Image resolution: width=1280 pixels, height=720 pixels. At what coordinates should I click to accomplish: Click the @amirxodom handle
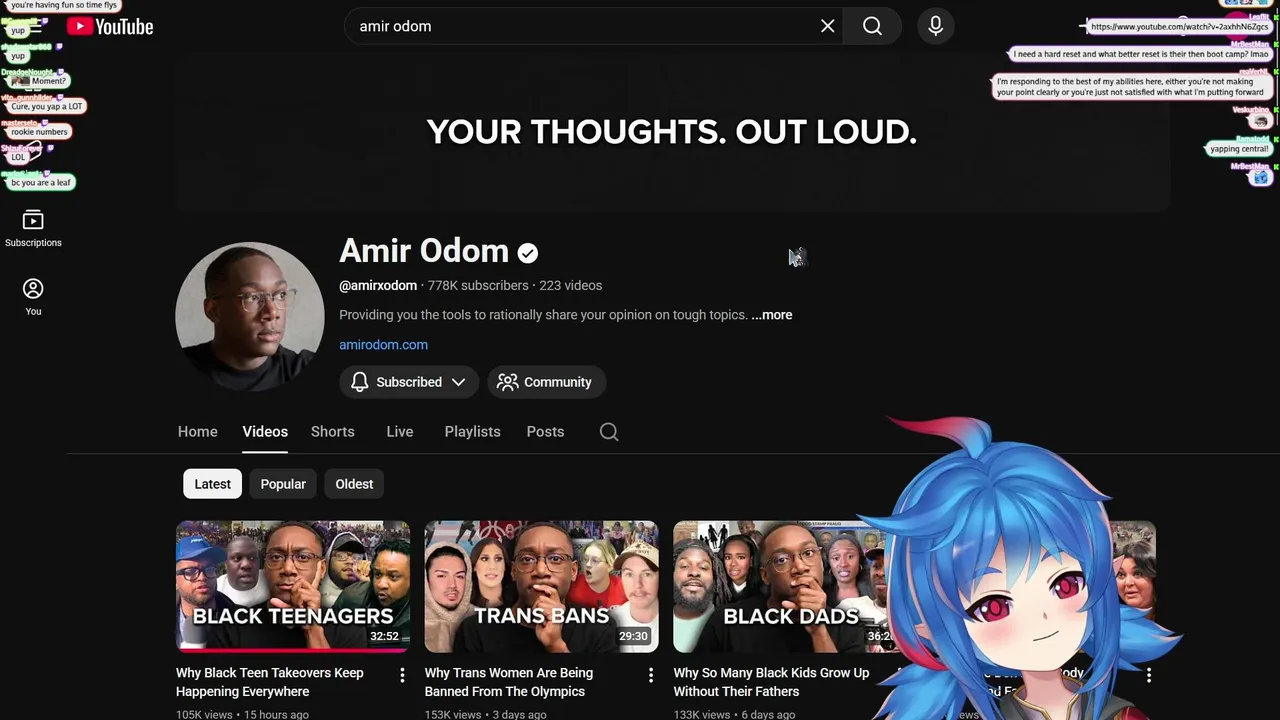378,286
